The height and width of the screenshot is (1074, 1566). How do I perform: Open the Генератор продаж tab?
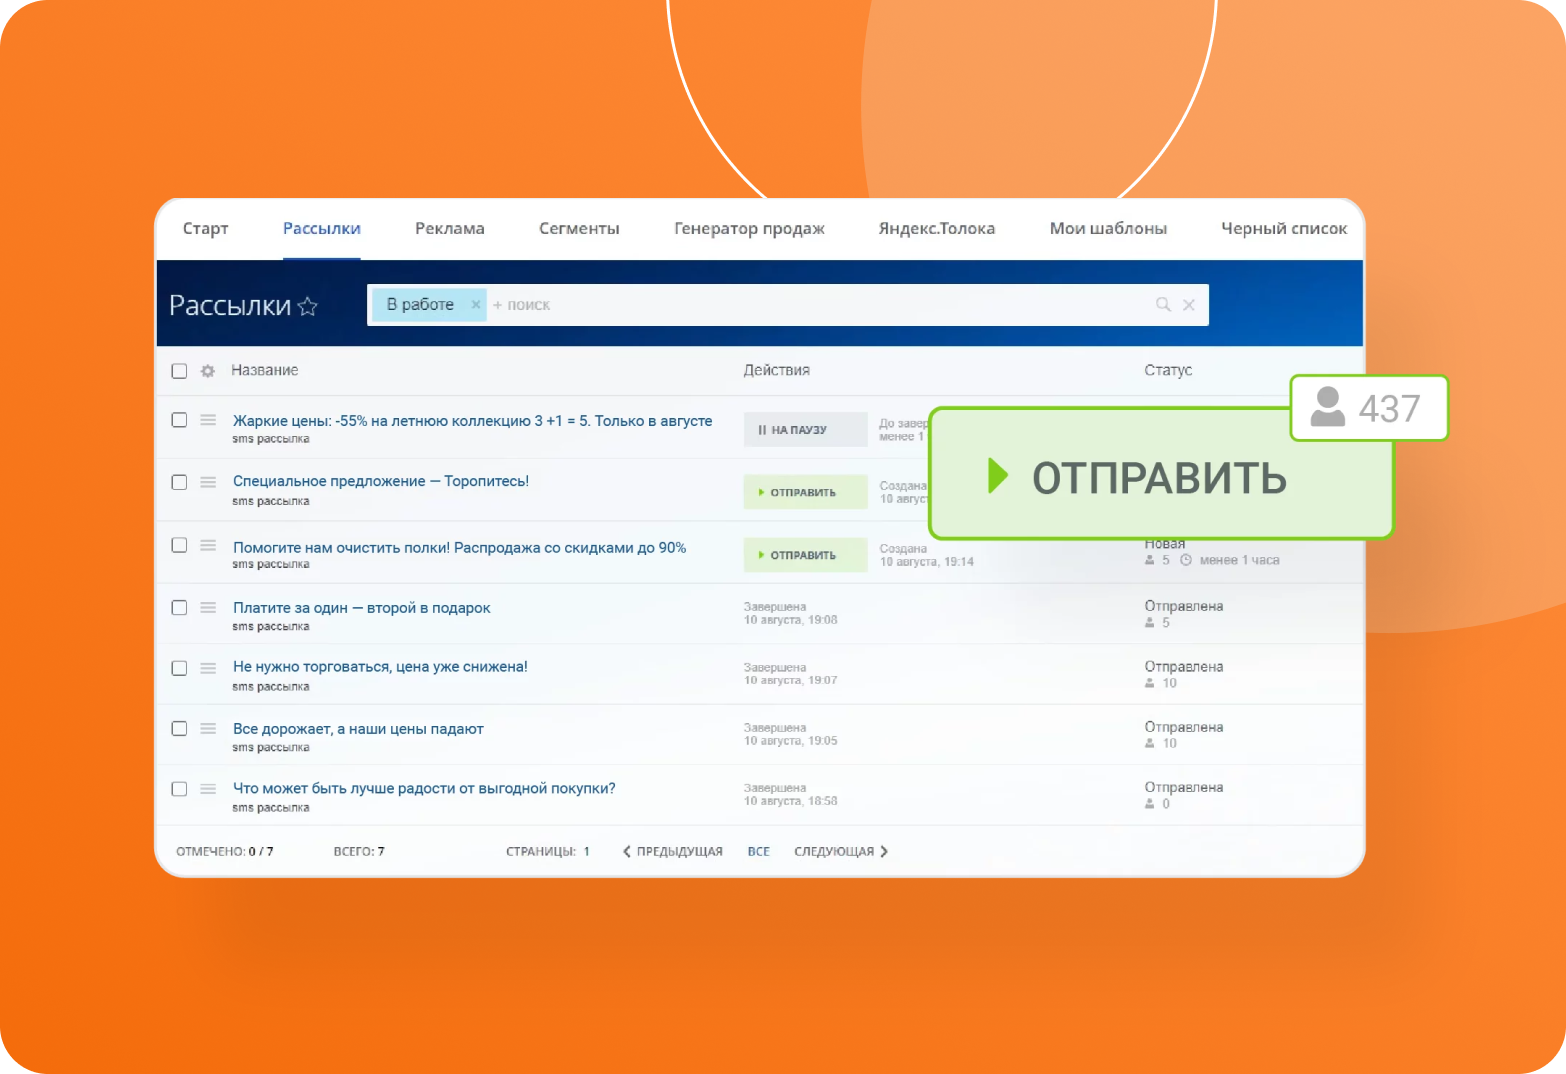tap(749, 229)
